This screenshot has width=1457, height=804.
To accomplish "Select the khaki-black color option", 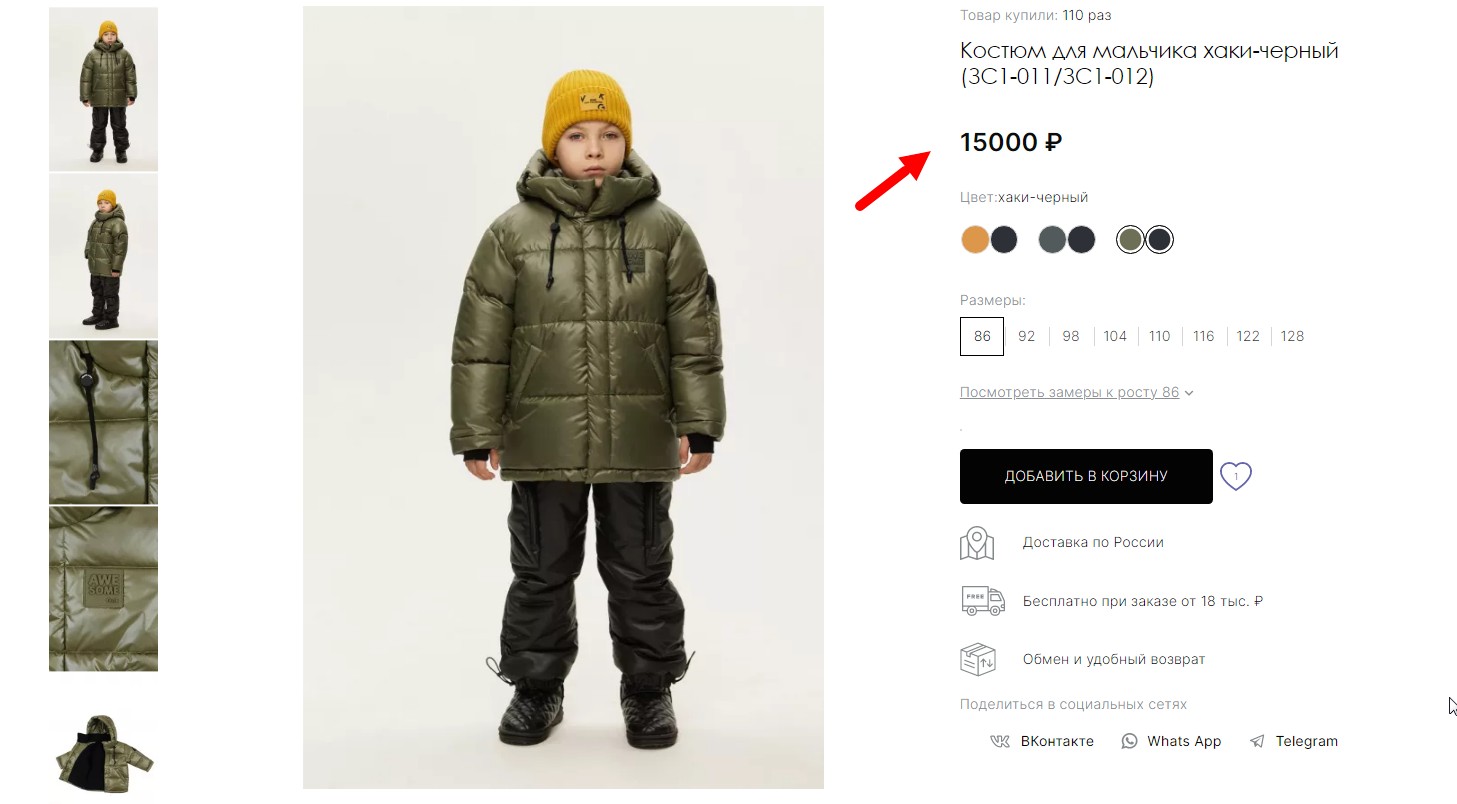I will click(1145, 240).
